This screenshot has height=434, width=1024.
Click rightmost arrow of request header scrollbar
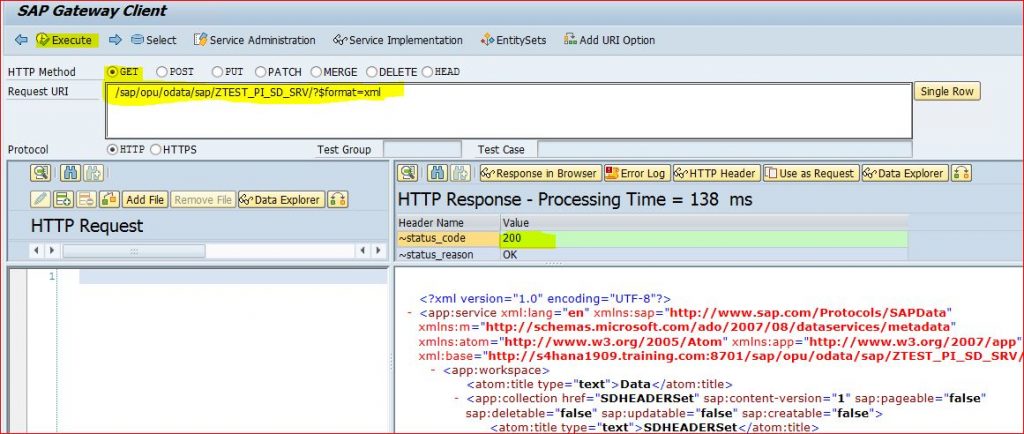[x=378, y=251]
